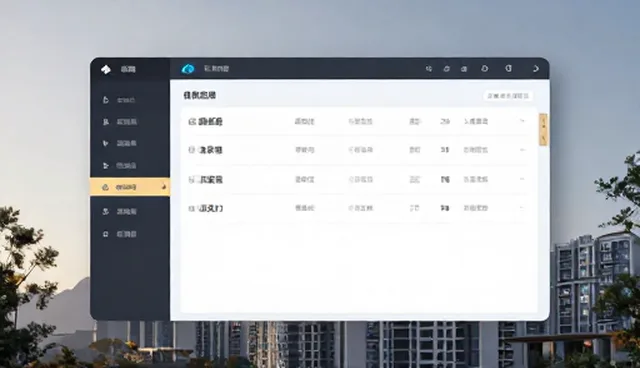Click the blue cloud logo in the header

click(x=188, y=69)
